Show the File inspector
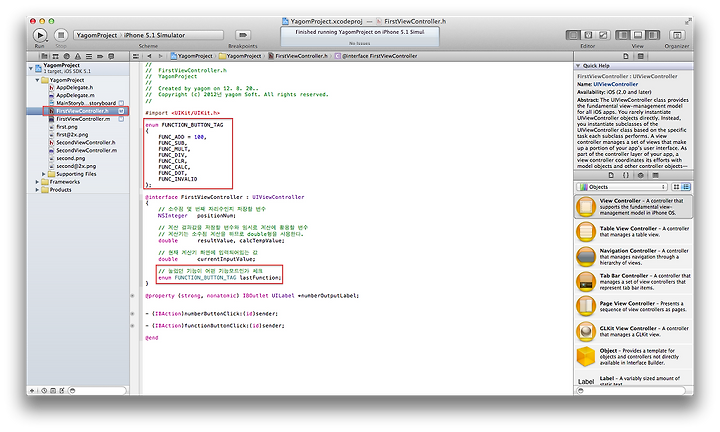This screenshot has height=432, width=720. 626,56
